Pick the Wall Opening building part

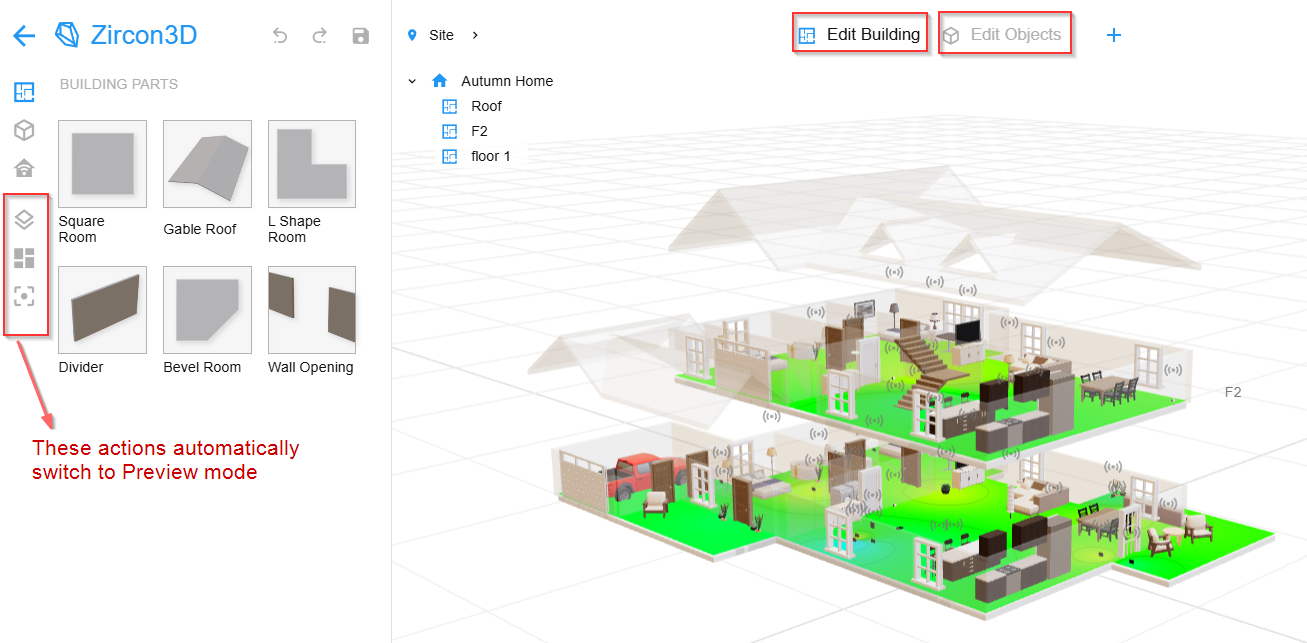311,310
